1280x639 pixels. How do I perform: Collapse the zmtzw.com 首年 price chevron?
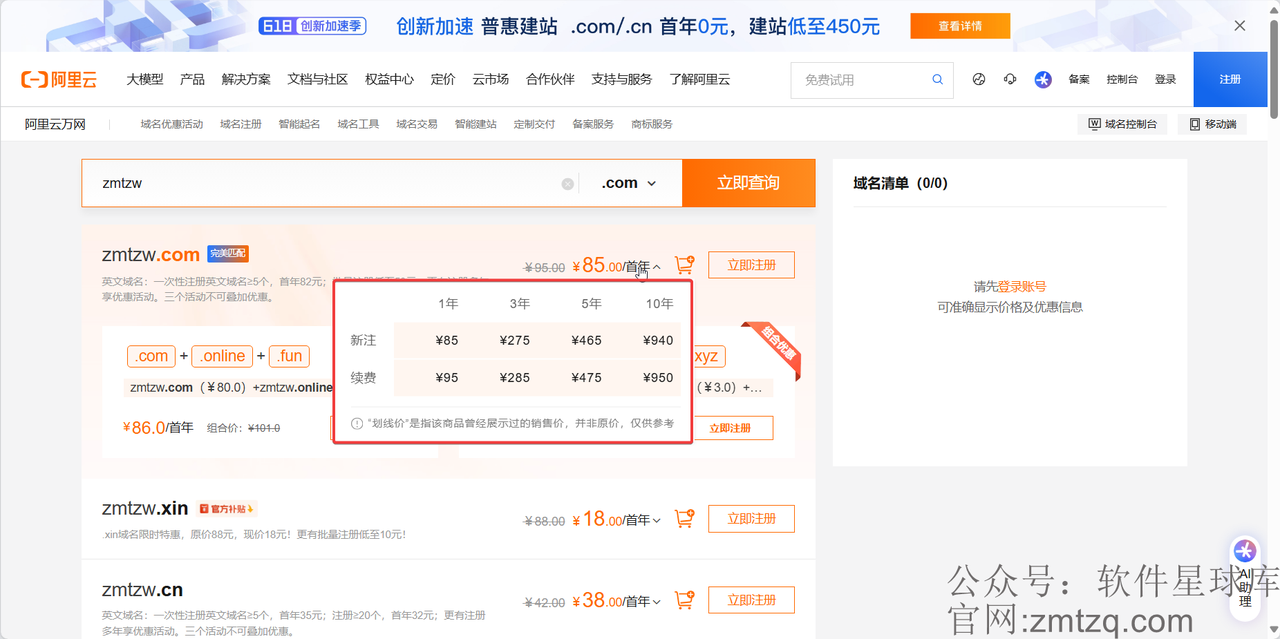pos(657,266)
